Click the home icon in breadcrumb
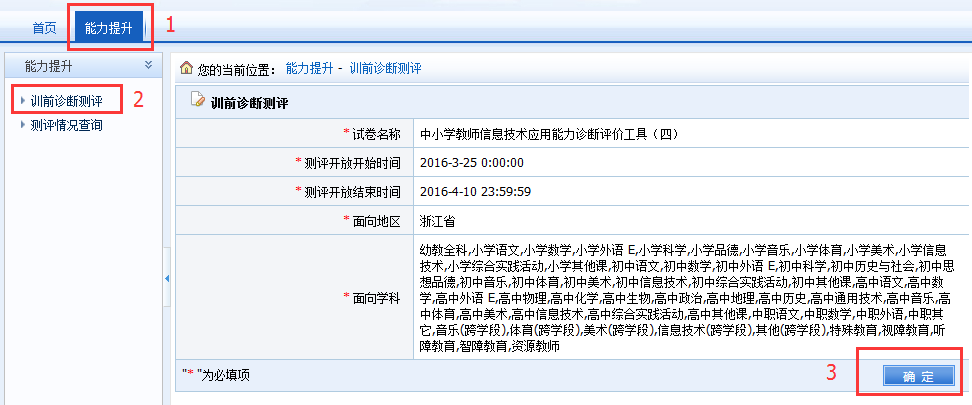This screenshot has height=405, width=972. coord(185,68)
